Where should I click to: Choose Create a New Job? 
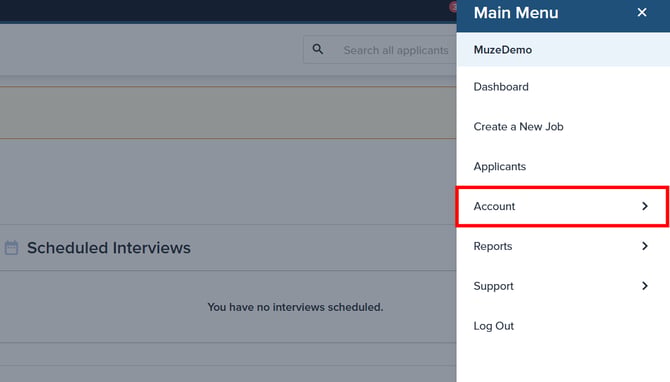563,126
